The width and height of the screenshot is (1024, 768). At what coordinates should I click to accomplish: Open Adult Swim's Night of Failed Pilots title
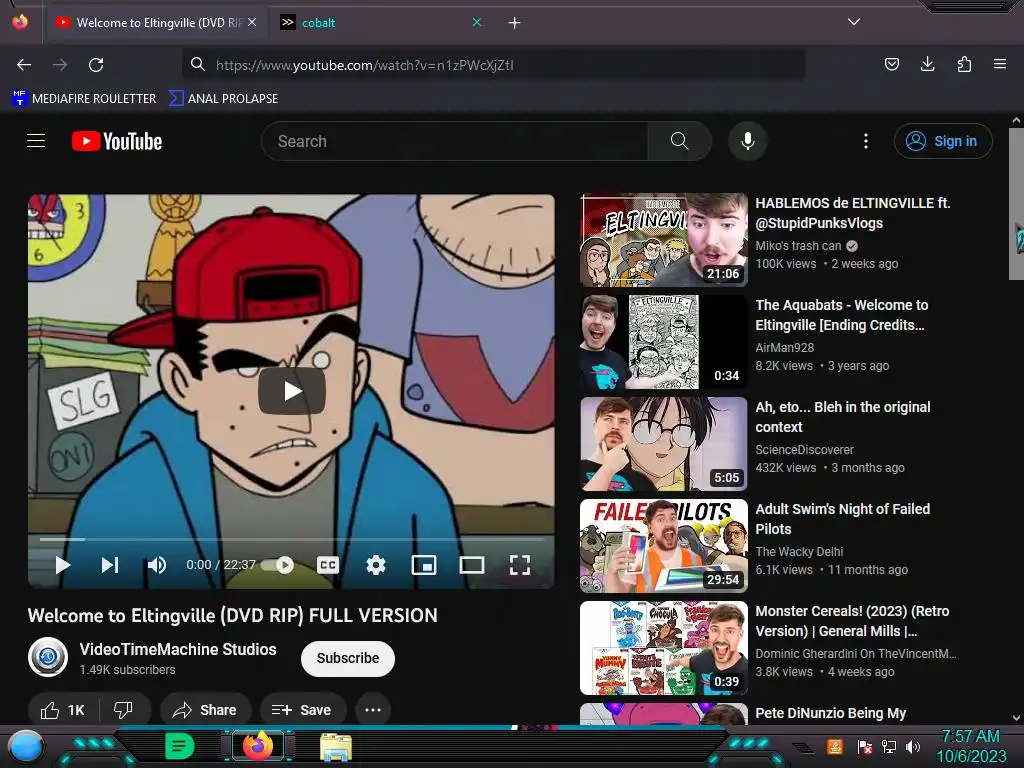842,519
